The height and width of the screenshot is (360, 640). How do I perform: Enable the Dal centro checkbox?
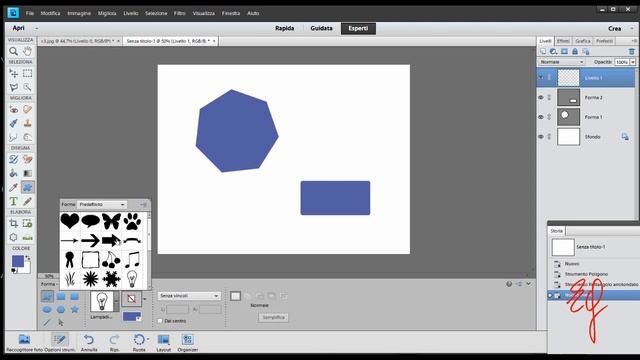[x=160, y=321]
